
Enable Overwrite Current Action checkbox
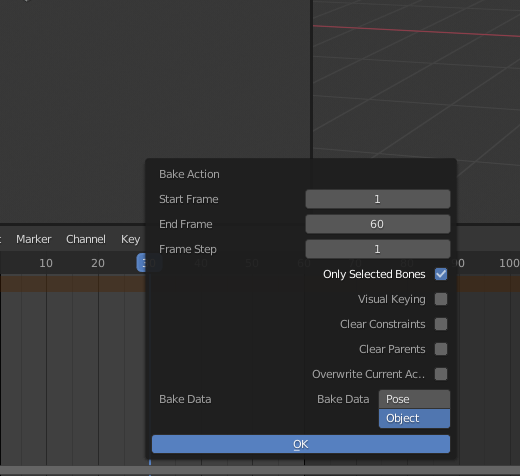tap(441, 374)
